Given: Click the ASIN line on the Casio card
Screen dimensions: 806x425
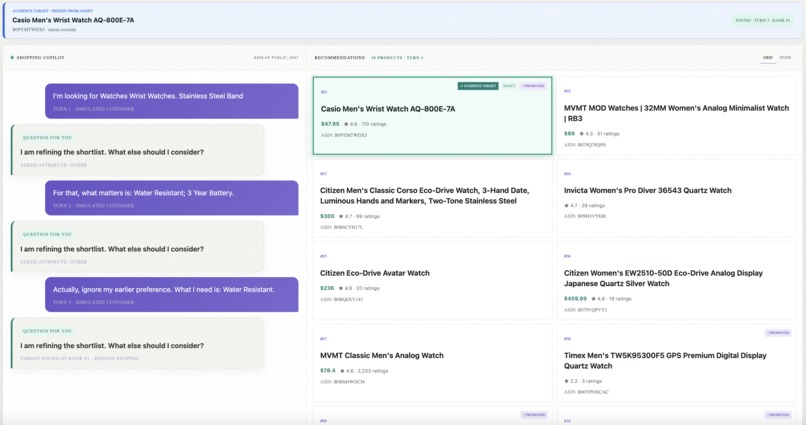Looking at the screenshot, I should click(x=344, y=135).
